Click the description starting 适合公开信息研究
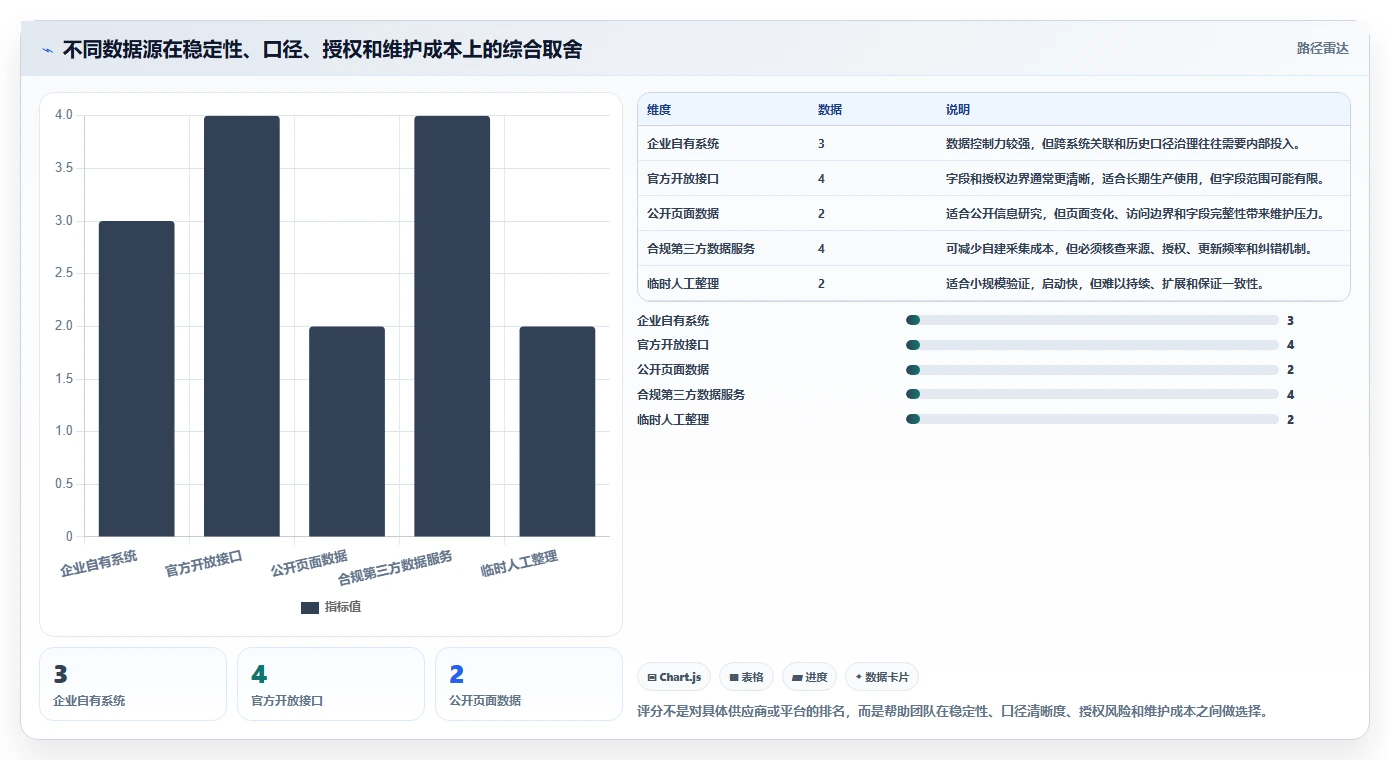 pos(1135,214)
